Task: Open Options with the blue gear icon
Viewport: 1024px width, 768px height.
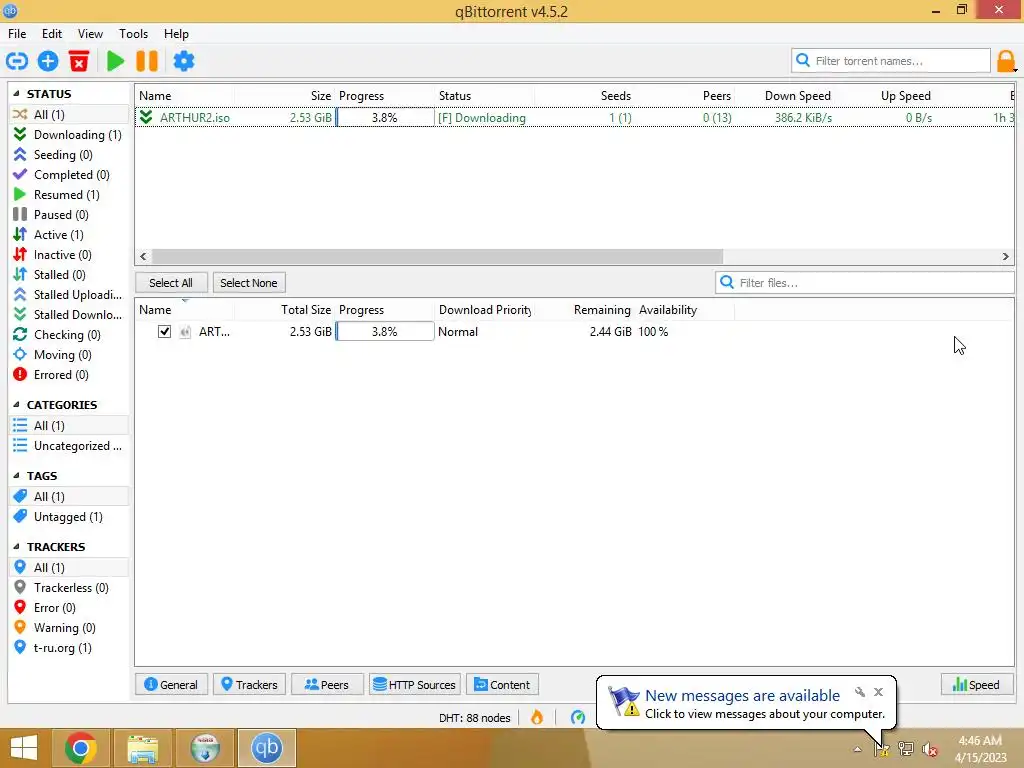Action: (184, 61)
